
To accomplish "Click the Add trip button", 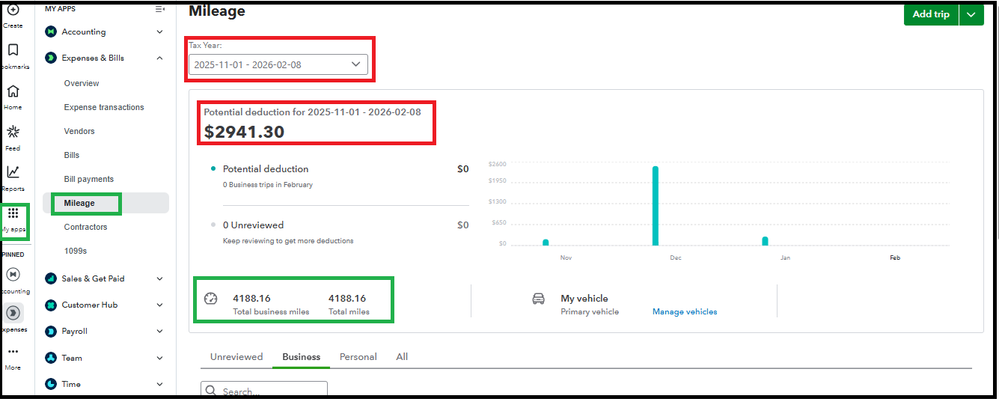I will tap(931, 15).
